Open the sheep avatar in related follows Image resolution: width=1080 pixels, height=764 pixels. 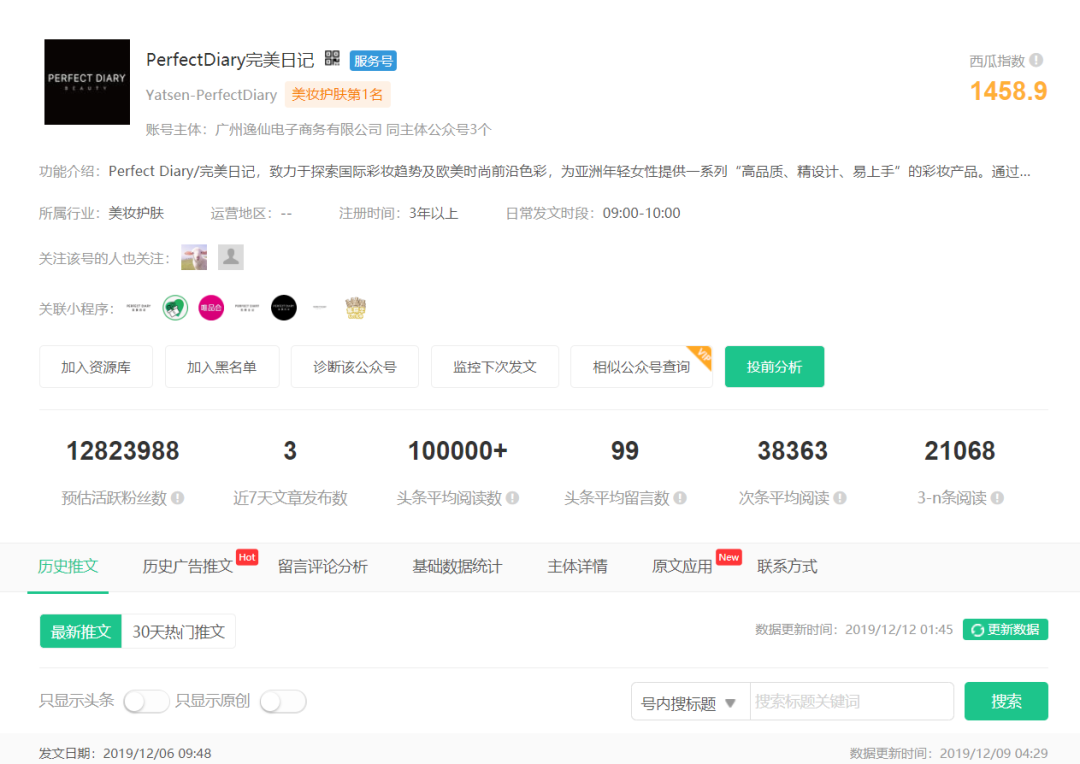[194, 258]
